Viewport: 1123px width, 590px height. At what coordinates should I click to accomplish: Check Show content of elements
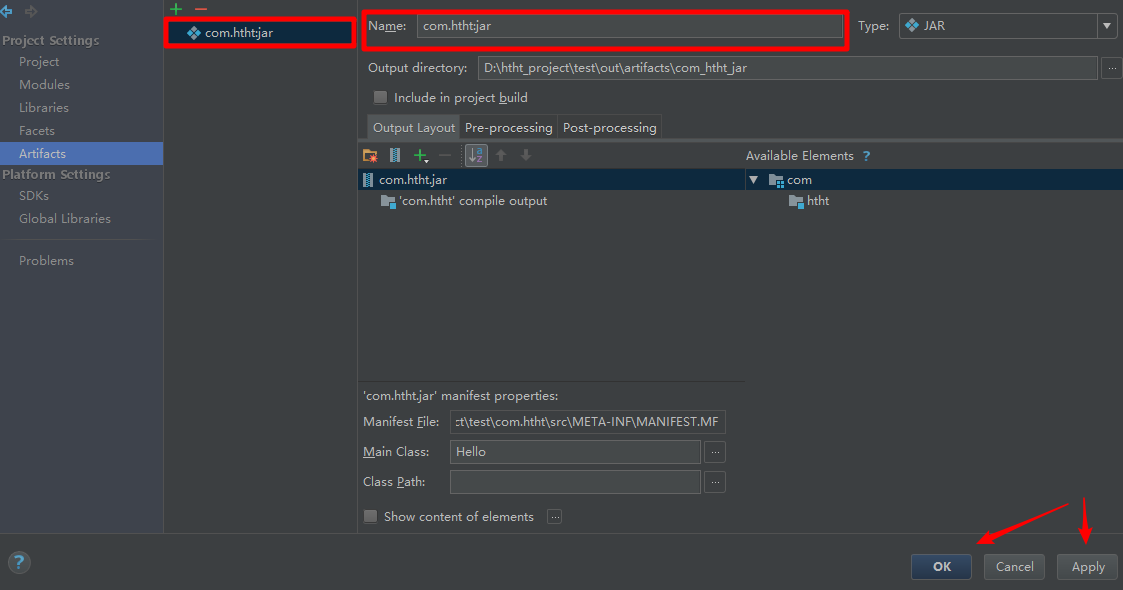coord(370,516)
